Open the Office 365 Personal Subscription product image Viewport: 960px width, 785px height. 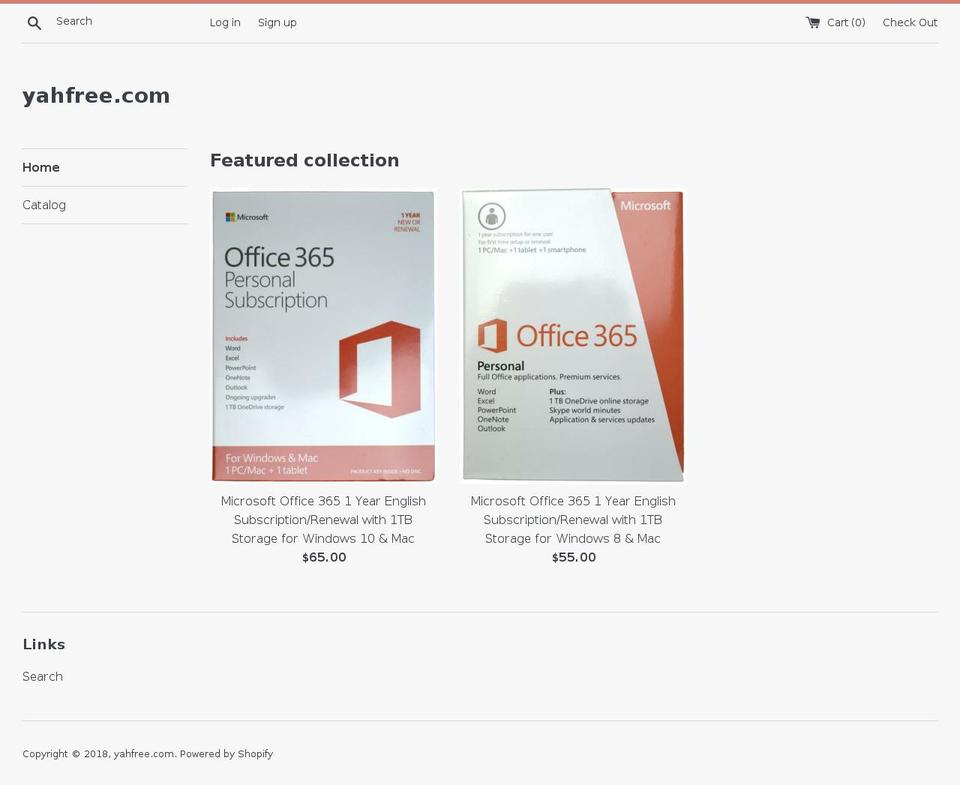pos(323,336)
